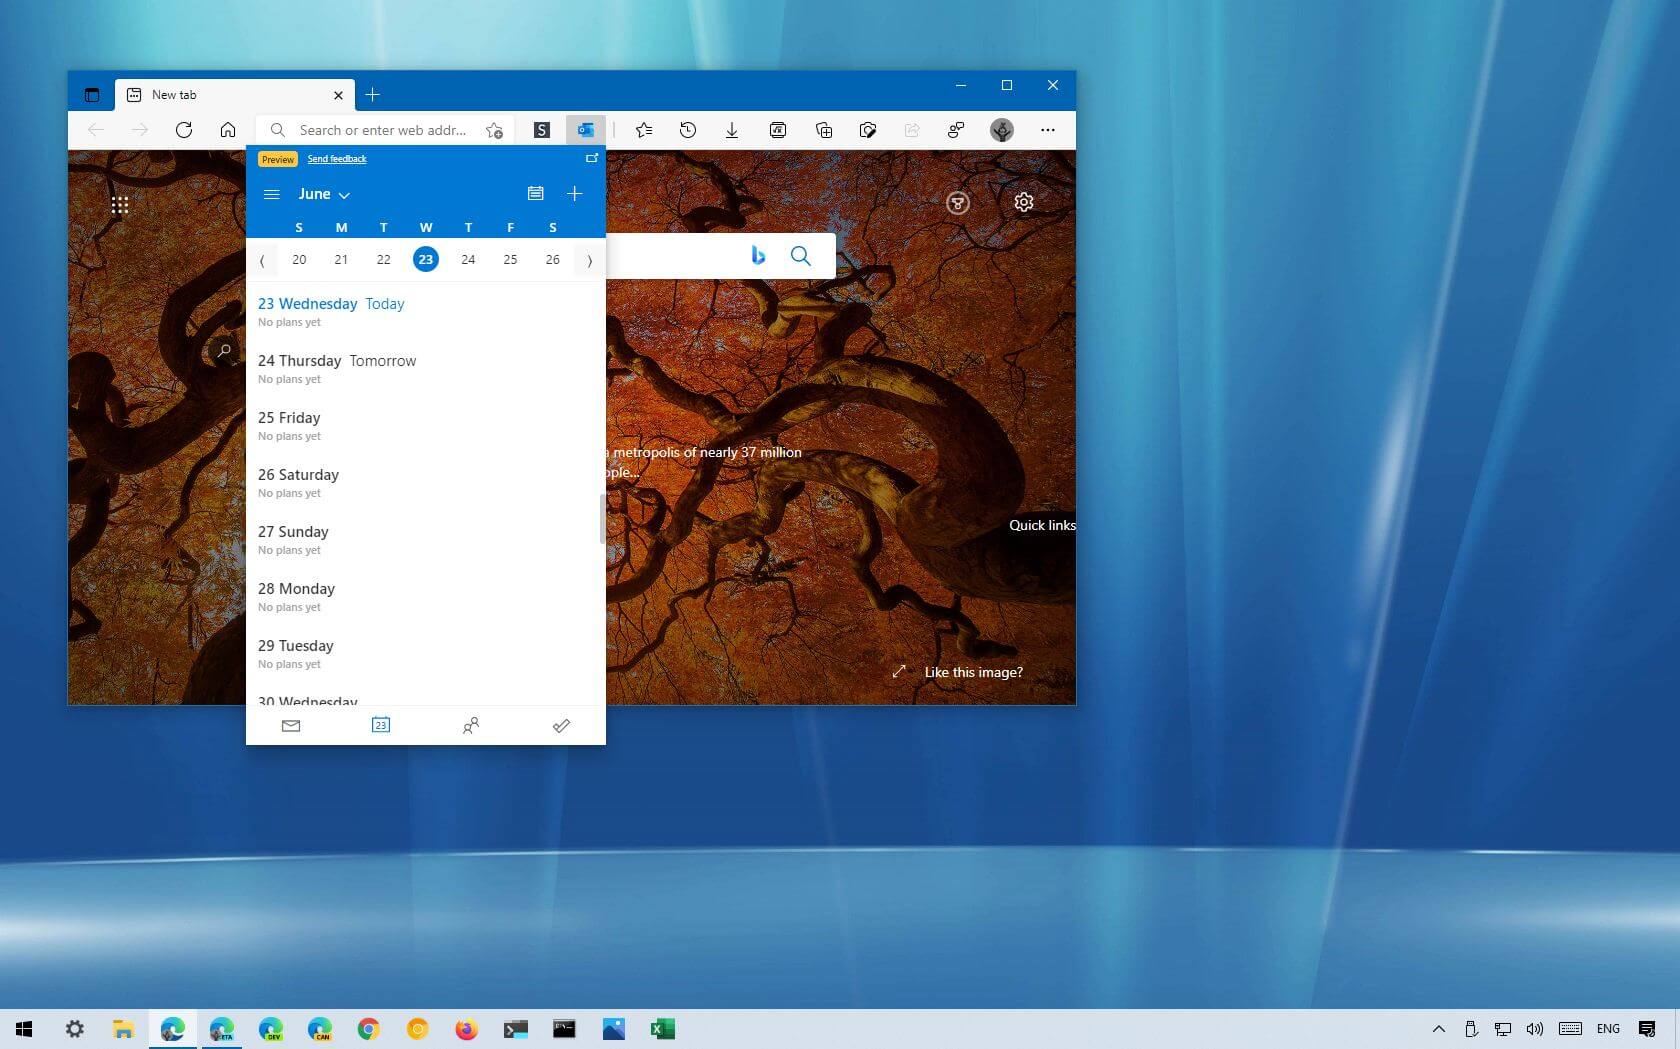
Task: Expand the June month dropdown
Action: [323, 194]
